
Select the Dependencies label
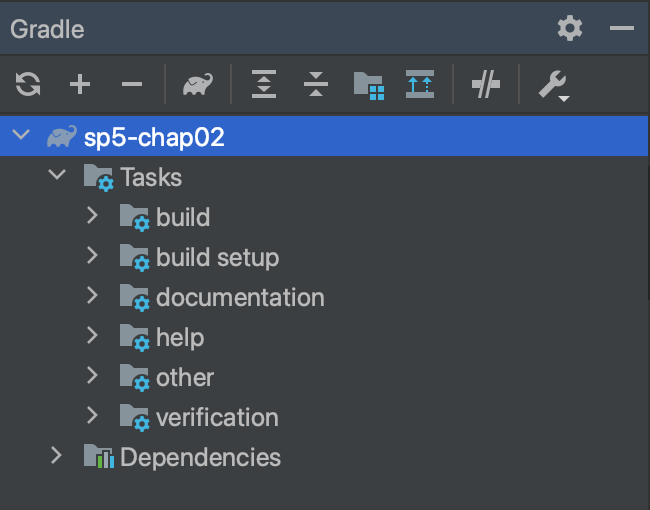(x=201, y=457)
